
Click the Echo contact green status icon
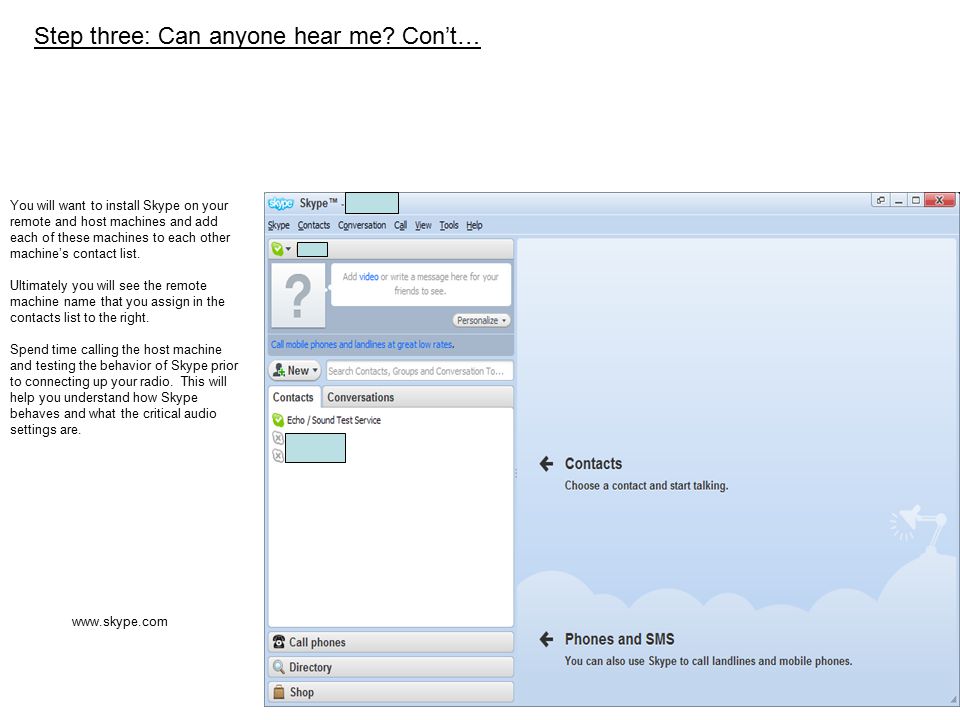278,420
